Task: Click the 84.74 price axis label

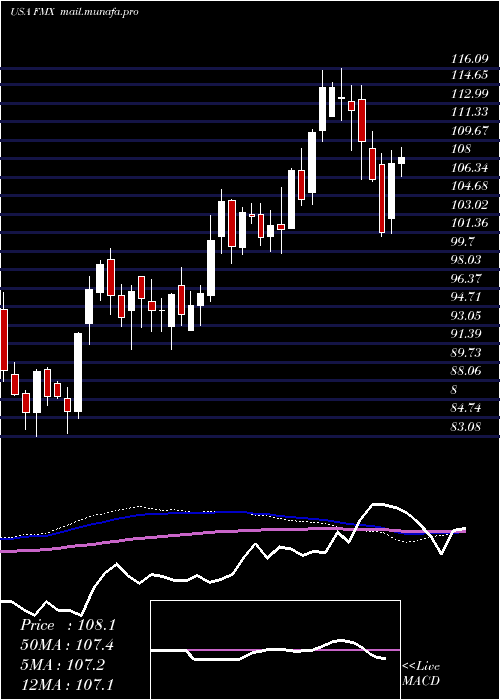Action: tap(466, 408)
